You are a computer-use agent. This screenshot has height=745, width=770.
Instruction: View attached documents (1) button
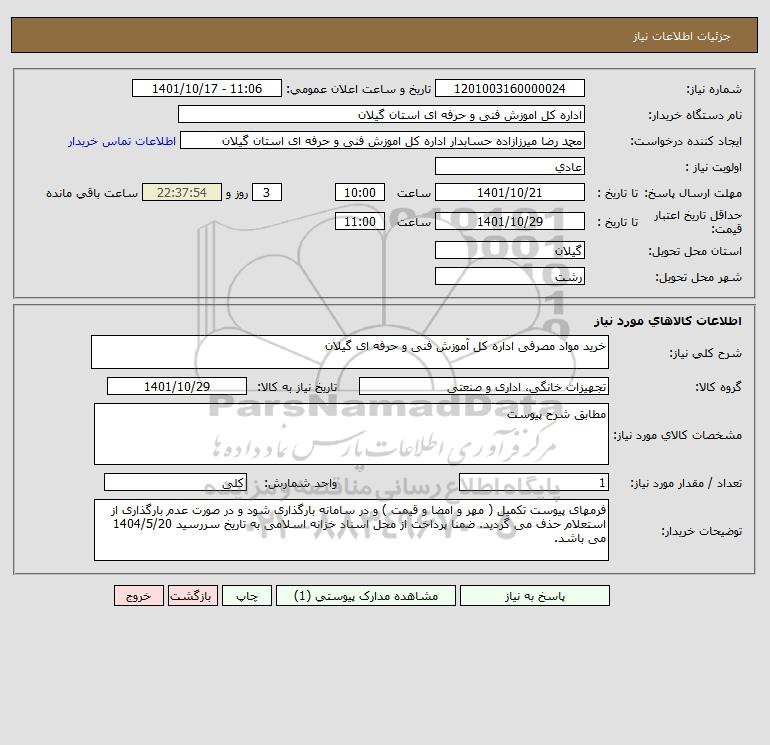point(366,596)
